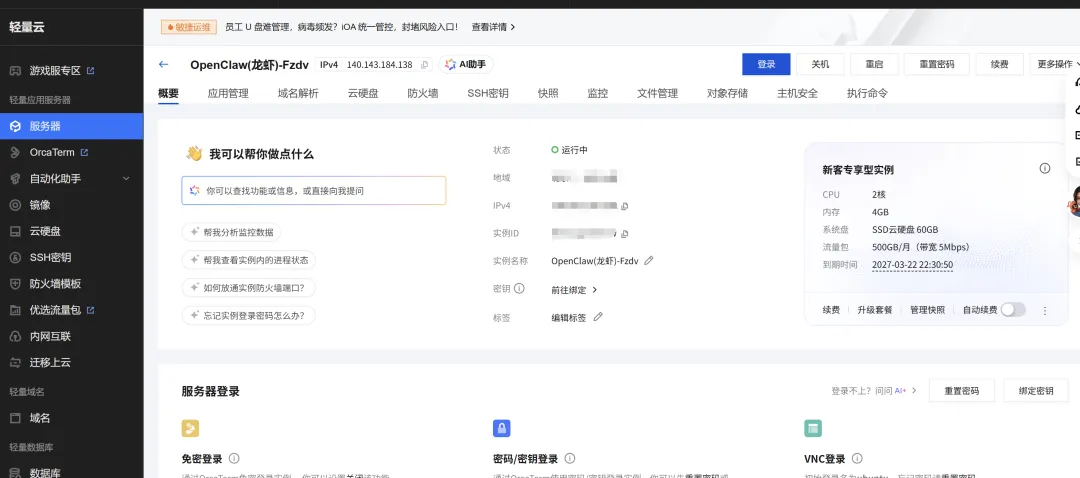
Task: Open the three-dot menu in instance card
Action: pos(1045,311)
